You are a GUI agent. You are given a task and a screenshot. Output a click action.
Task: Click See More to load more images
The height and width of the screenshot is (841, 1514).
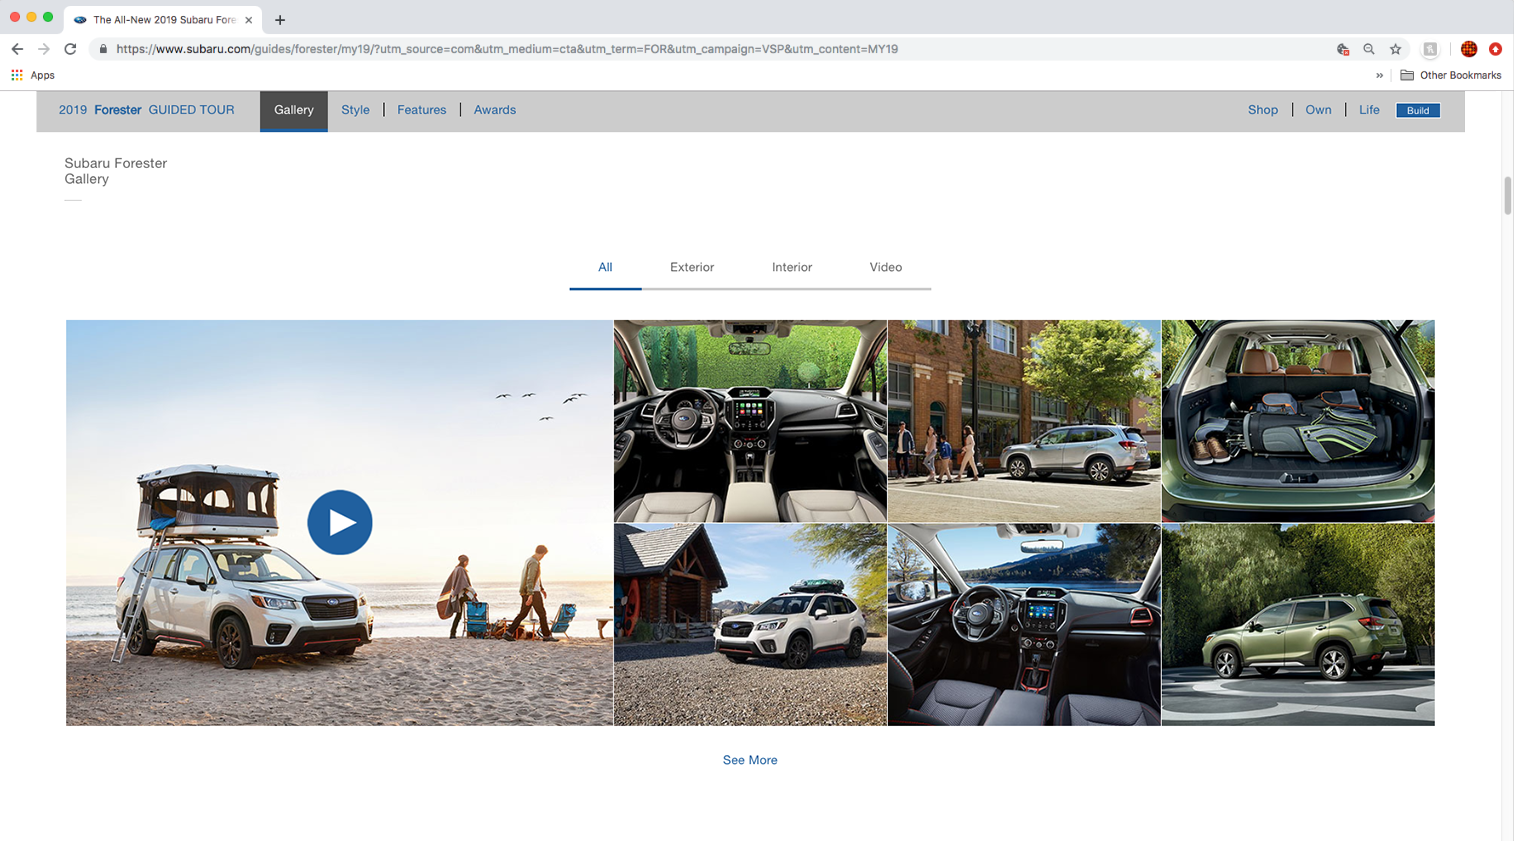pos(750,760)
